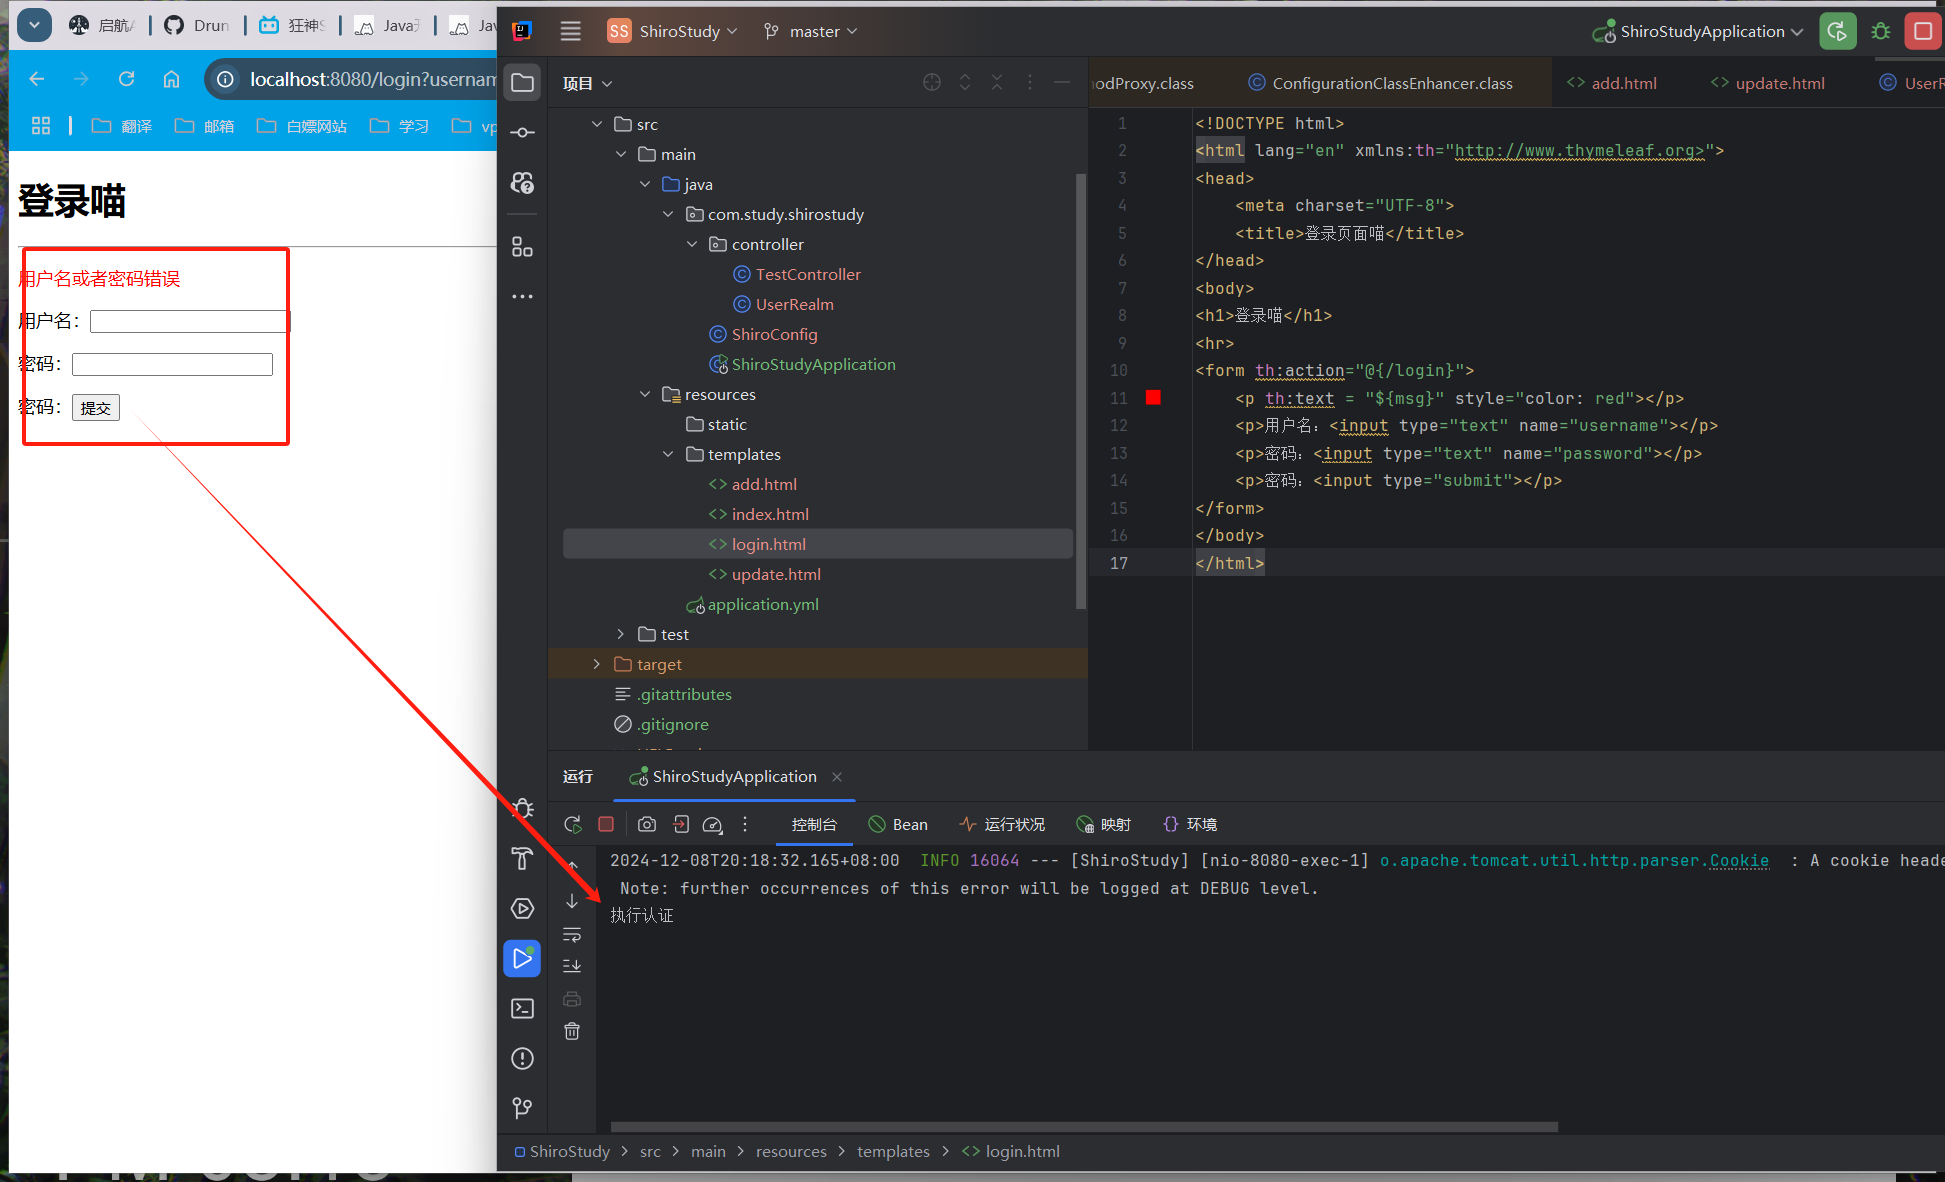This screenshot has height=1182, width=1945.
Task: Expand the test folder
Action: 621,634
